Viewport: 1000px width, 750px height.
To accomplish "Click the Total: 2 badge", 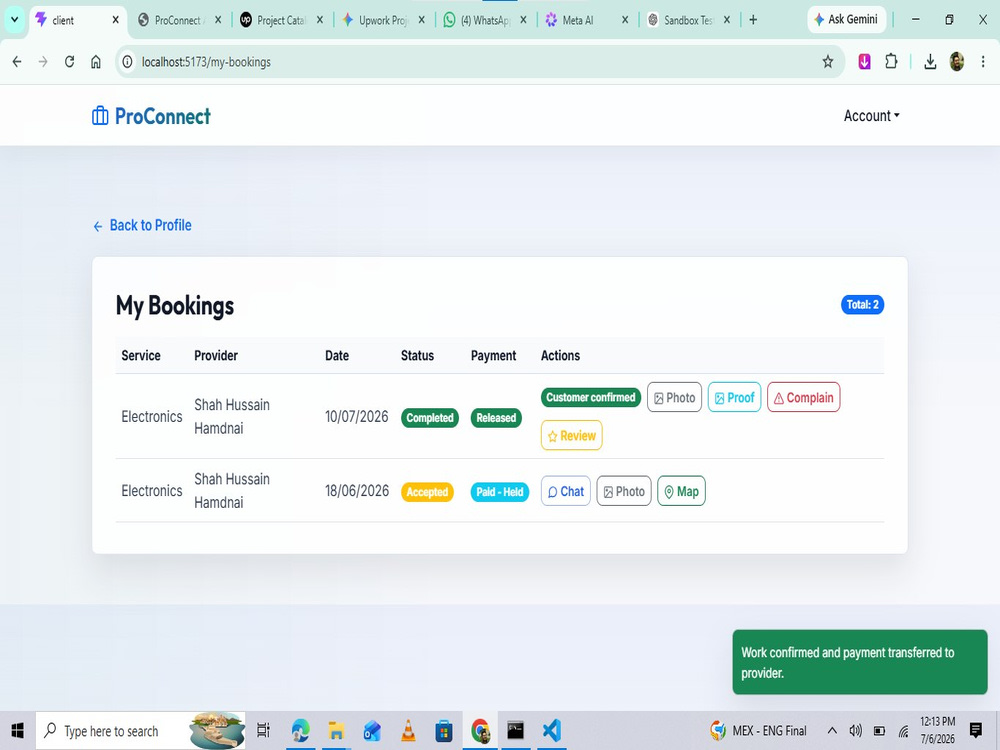I will [x=862, y=305].
